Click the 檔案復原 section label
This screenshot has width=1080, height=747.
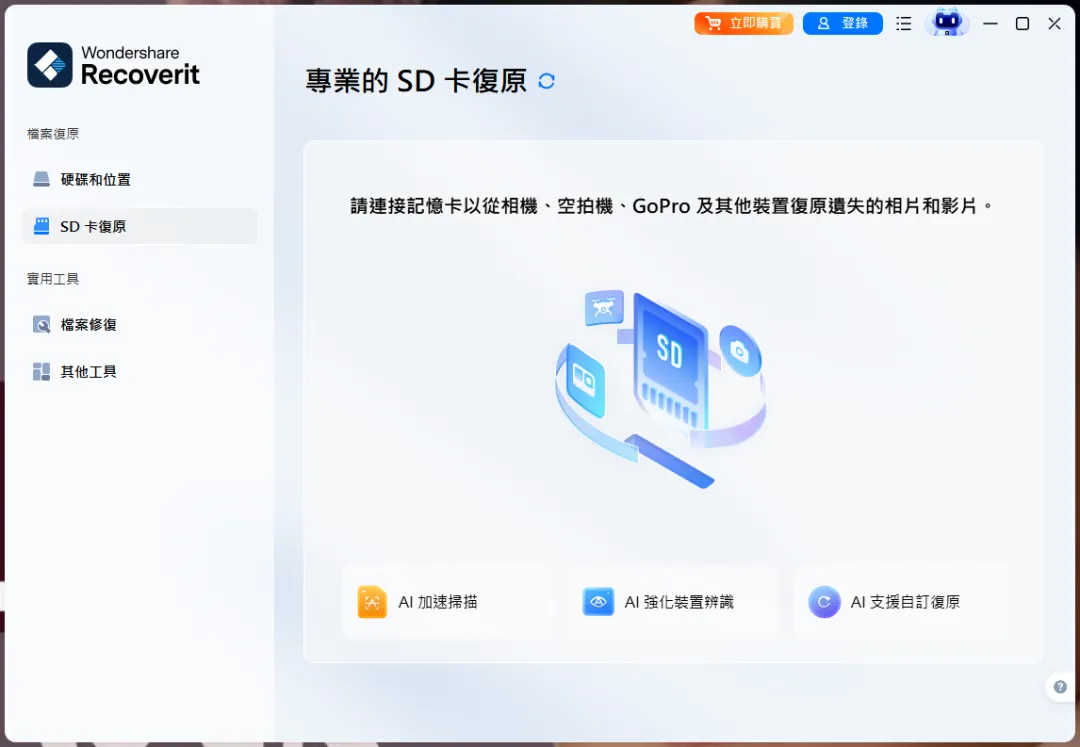(x=53, y=134)
